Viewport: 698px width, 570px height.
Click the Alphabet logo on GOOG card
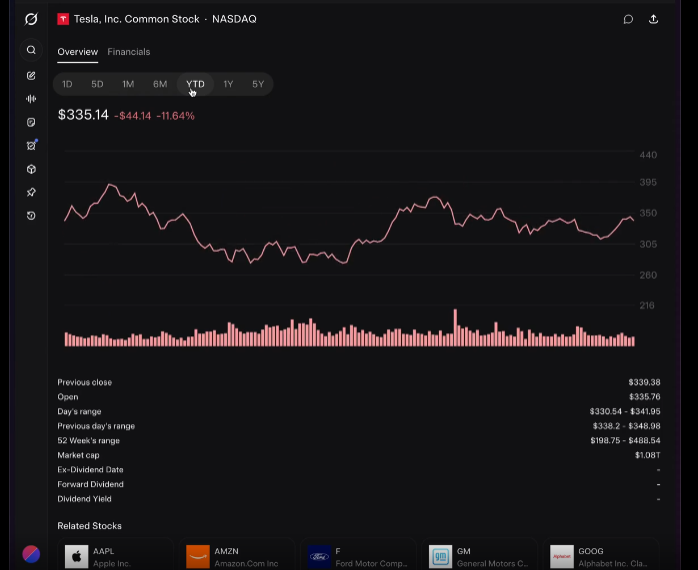pos(562,557)
